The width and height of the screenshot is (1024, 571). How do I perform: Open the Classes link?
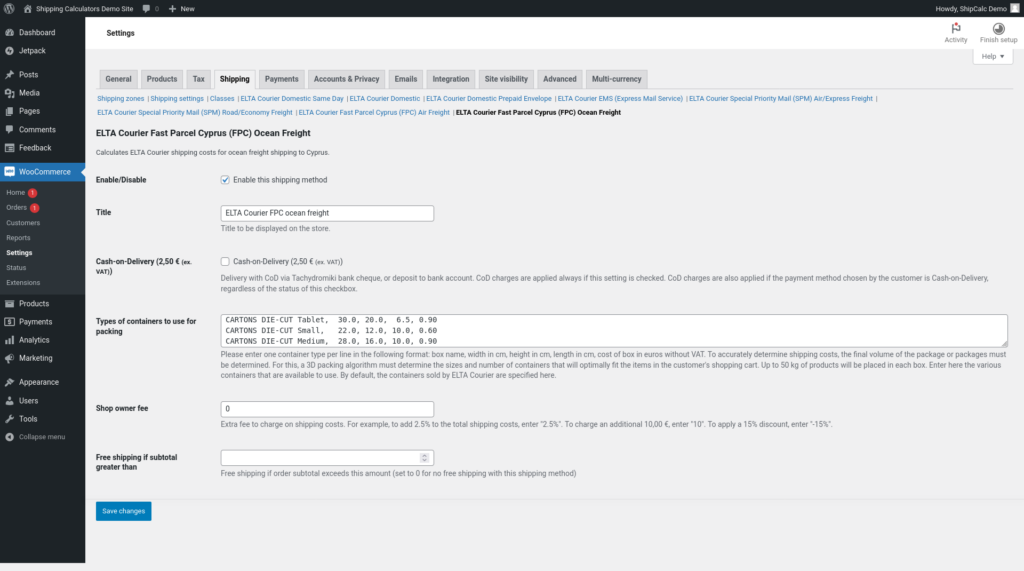tap(222, 99)
